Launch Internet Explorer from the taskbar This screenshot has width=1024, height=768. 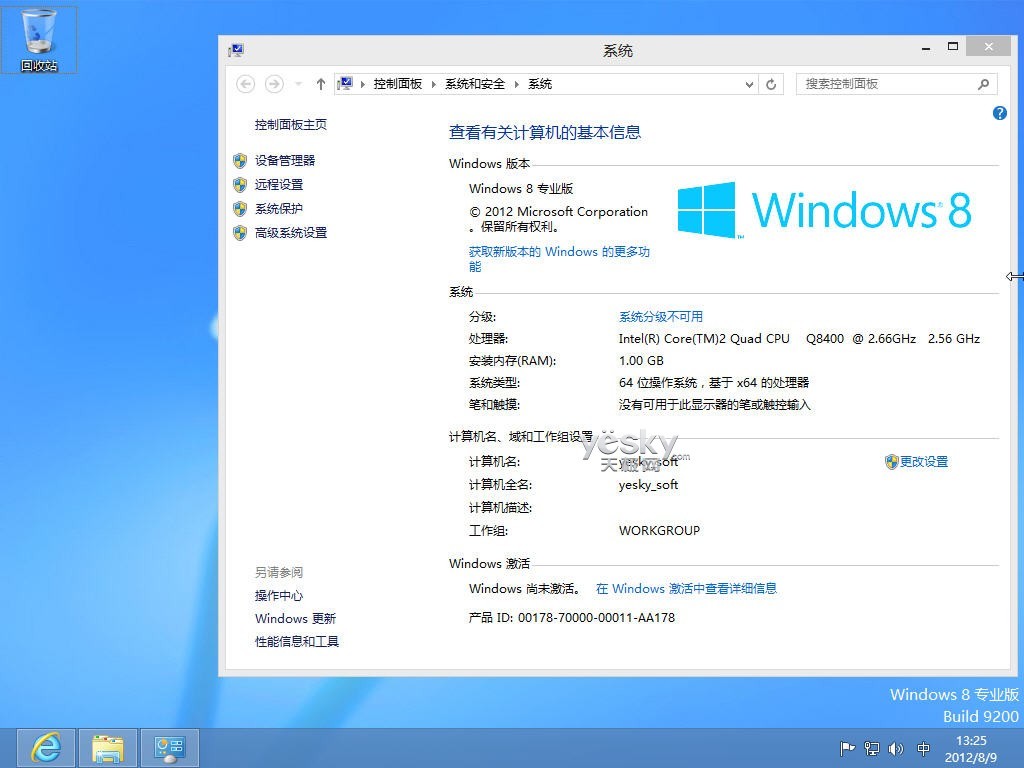(x=46, y=748)
